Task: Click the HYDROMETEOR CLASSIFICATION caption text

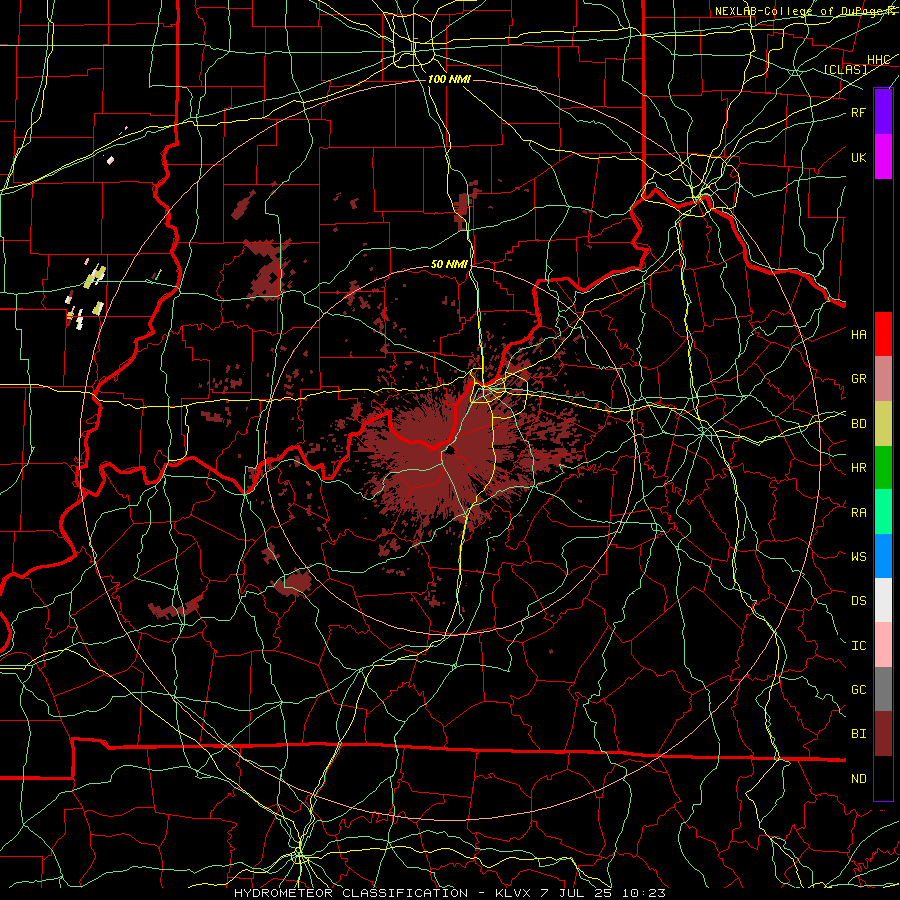Action: (351, 893)
